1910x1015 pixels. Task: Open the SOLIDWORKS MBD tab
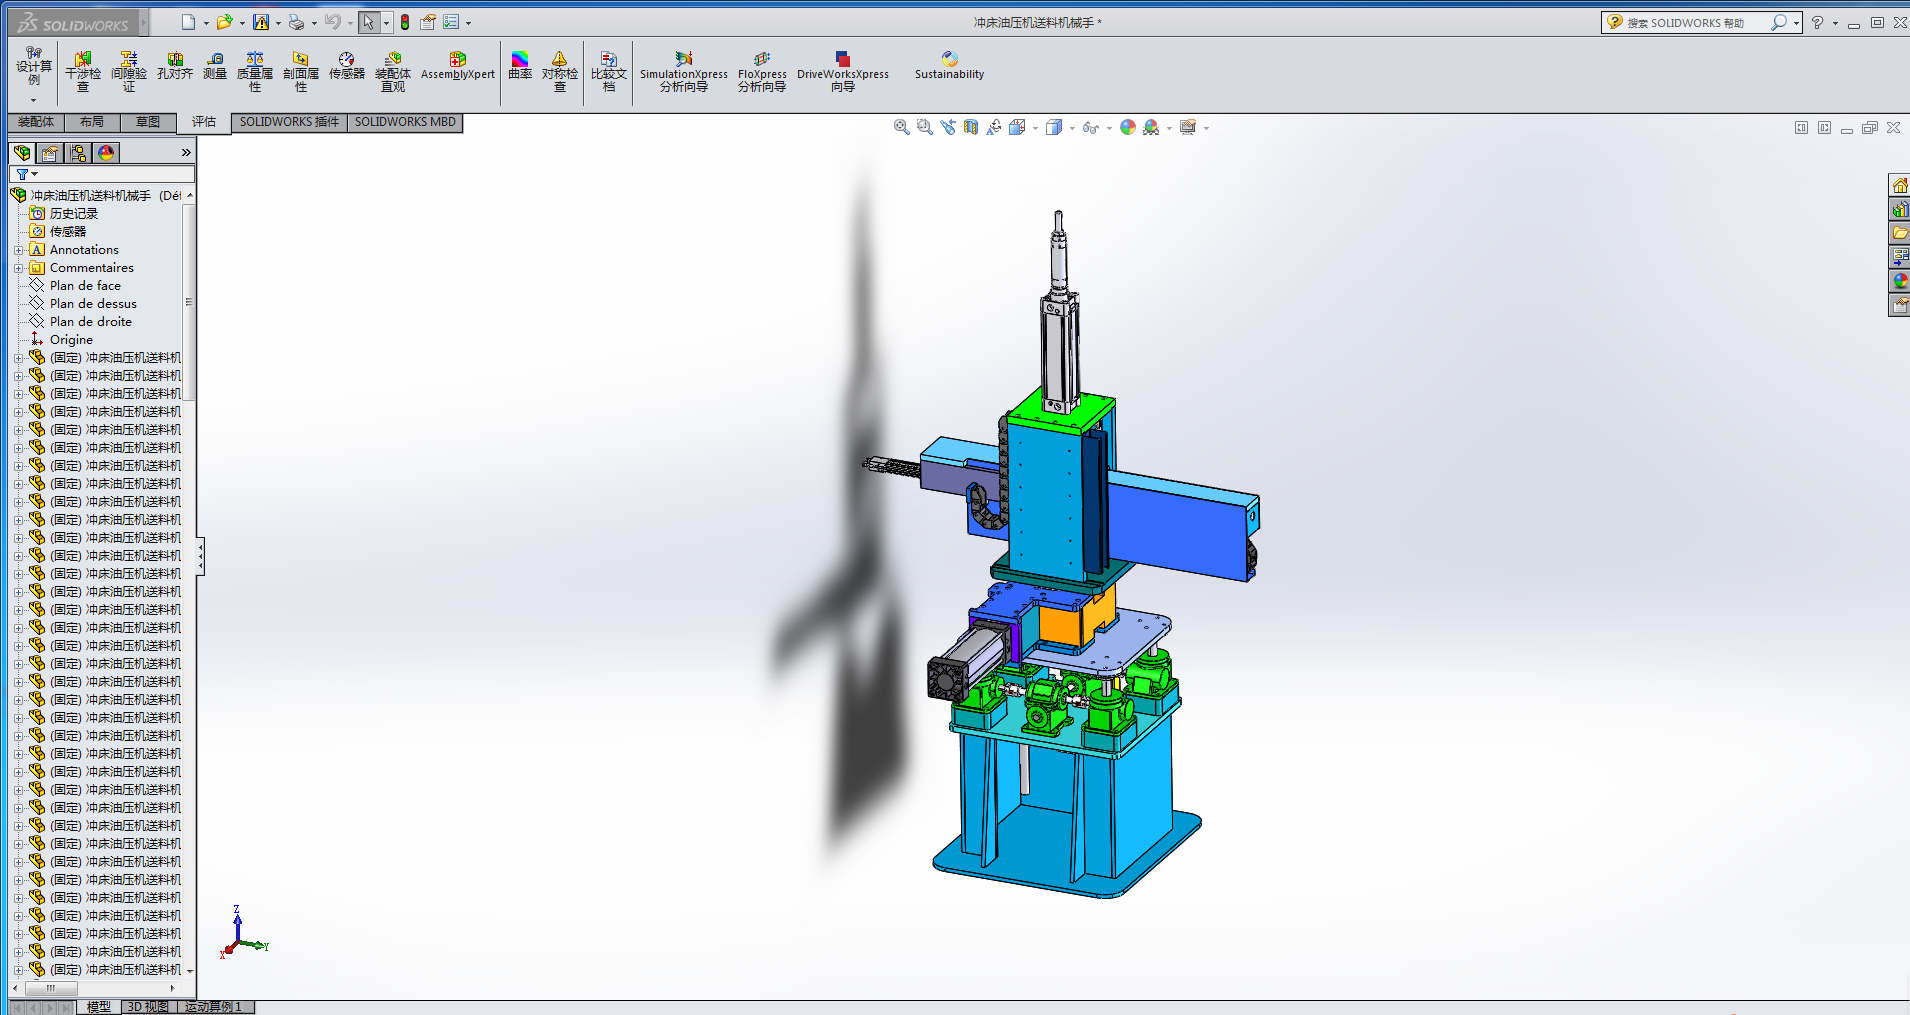tap(405, 122)
